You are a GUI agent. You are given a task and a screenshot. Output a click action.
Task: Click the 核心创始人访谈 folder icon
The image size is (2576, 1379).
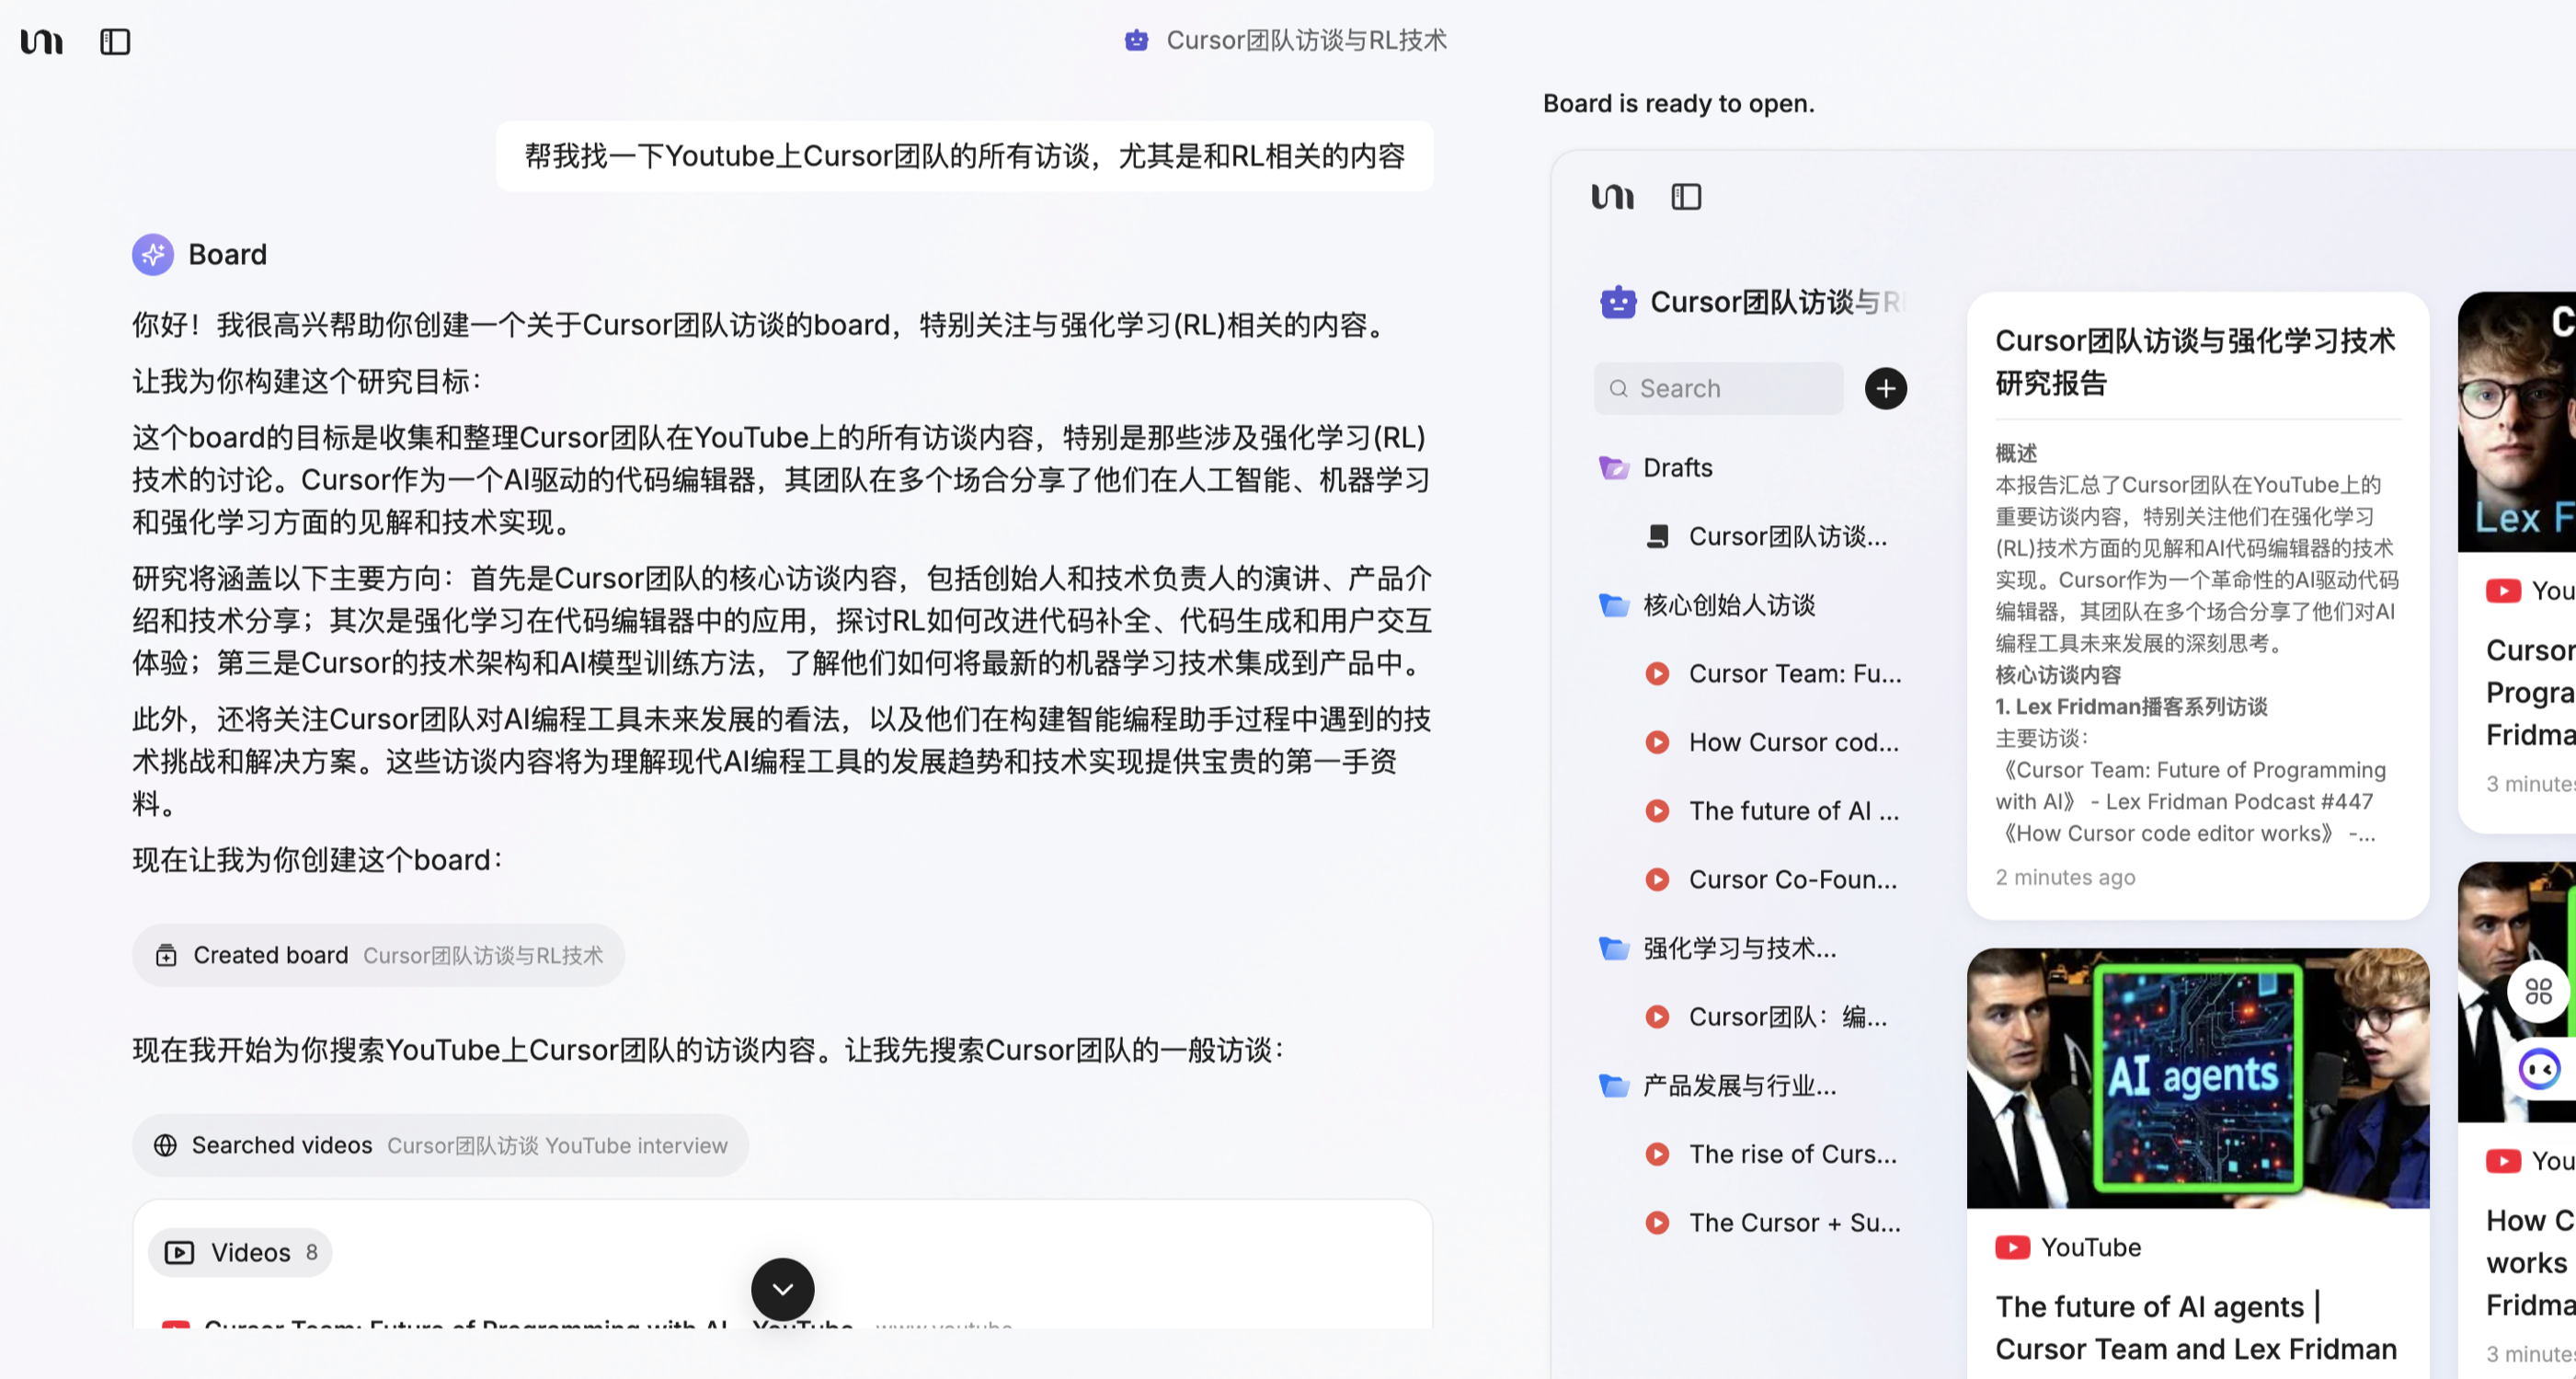click(x=1613, y=605)
